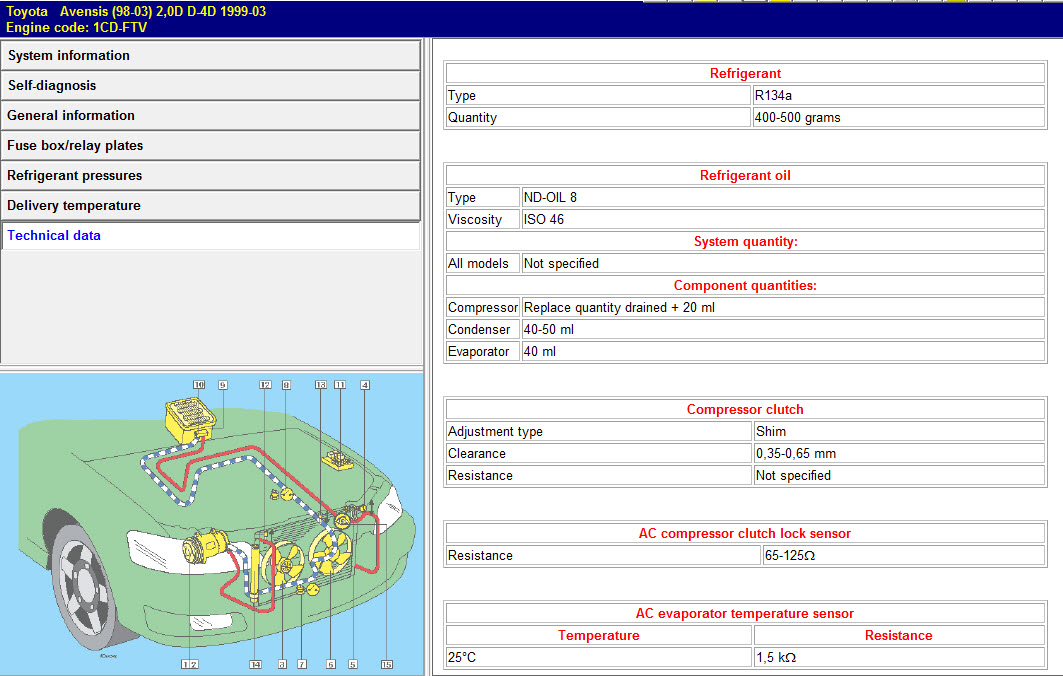1063x676 pixels.
Task: Click component label 9 in diagram
Action: click(x=222, y=385)
